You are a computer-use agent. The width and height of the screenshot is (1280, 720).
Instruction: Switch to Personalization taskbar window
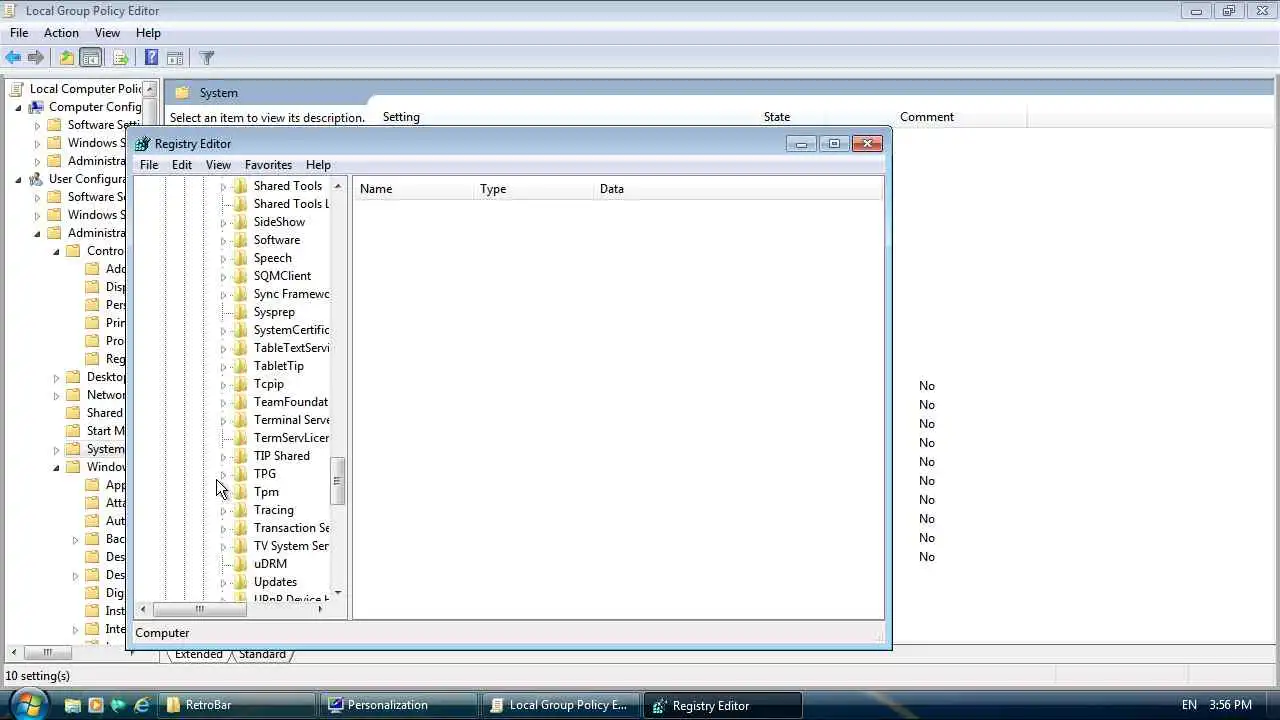(400, 705)
